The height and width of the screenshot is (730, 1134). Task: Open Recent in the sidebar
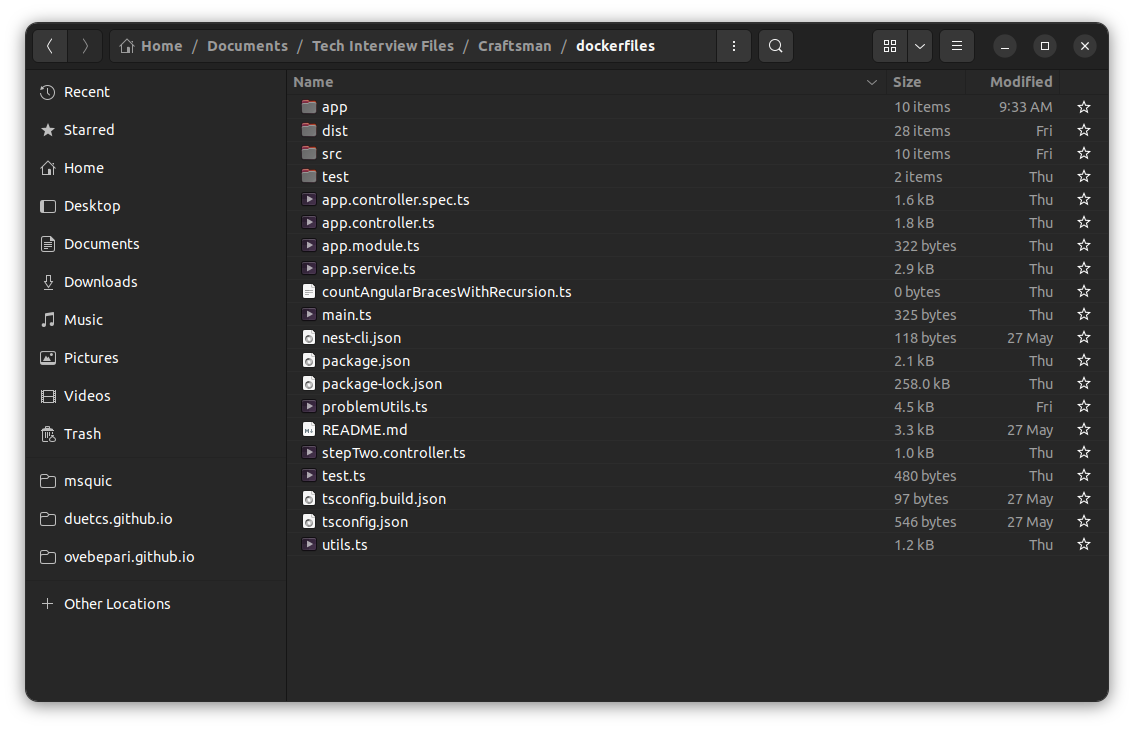point(155,92)
